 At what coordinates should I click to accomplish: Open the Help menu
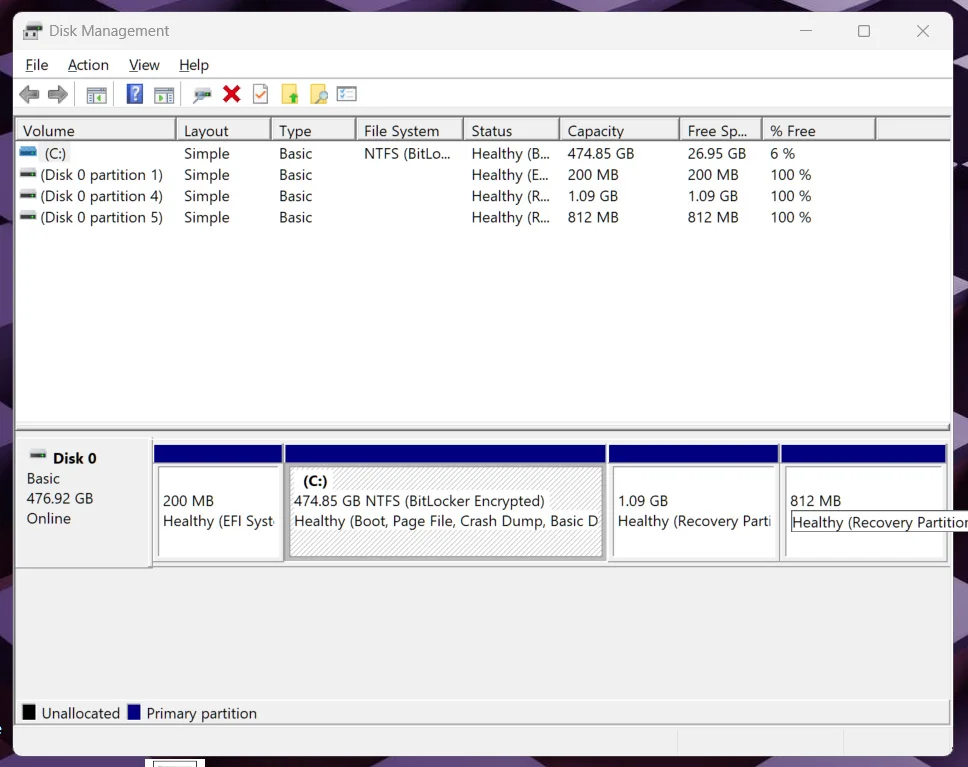click(194, 65)
